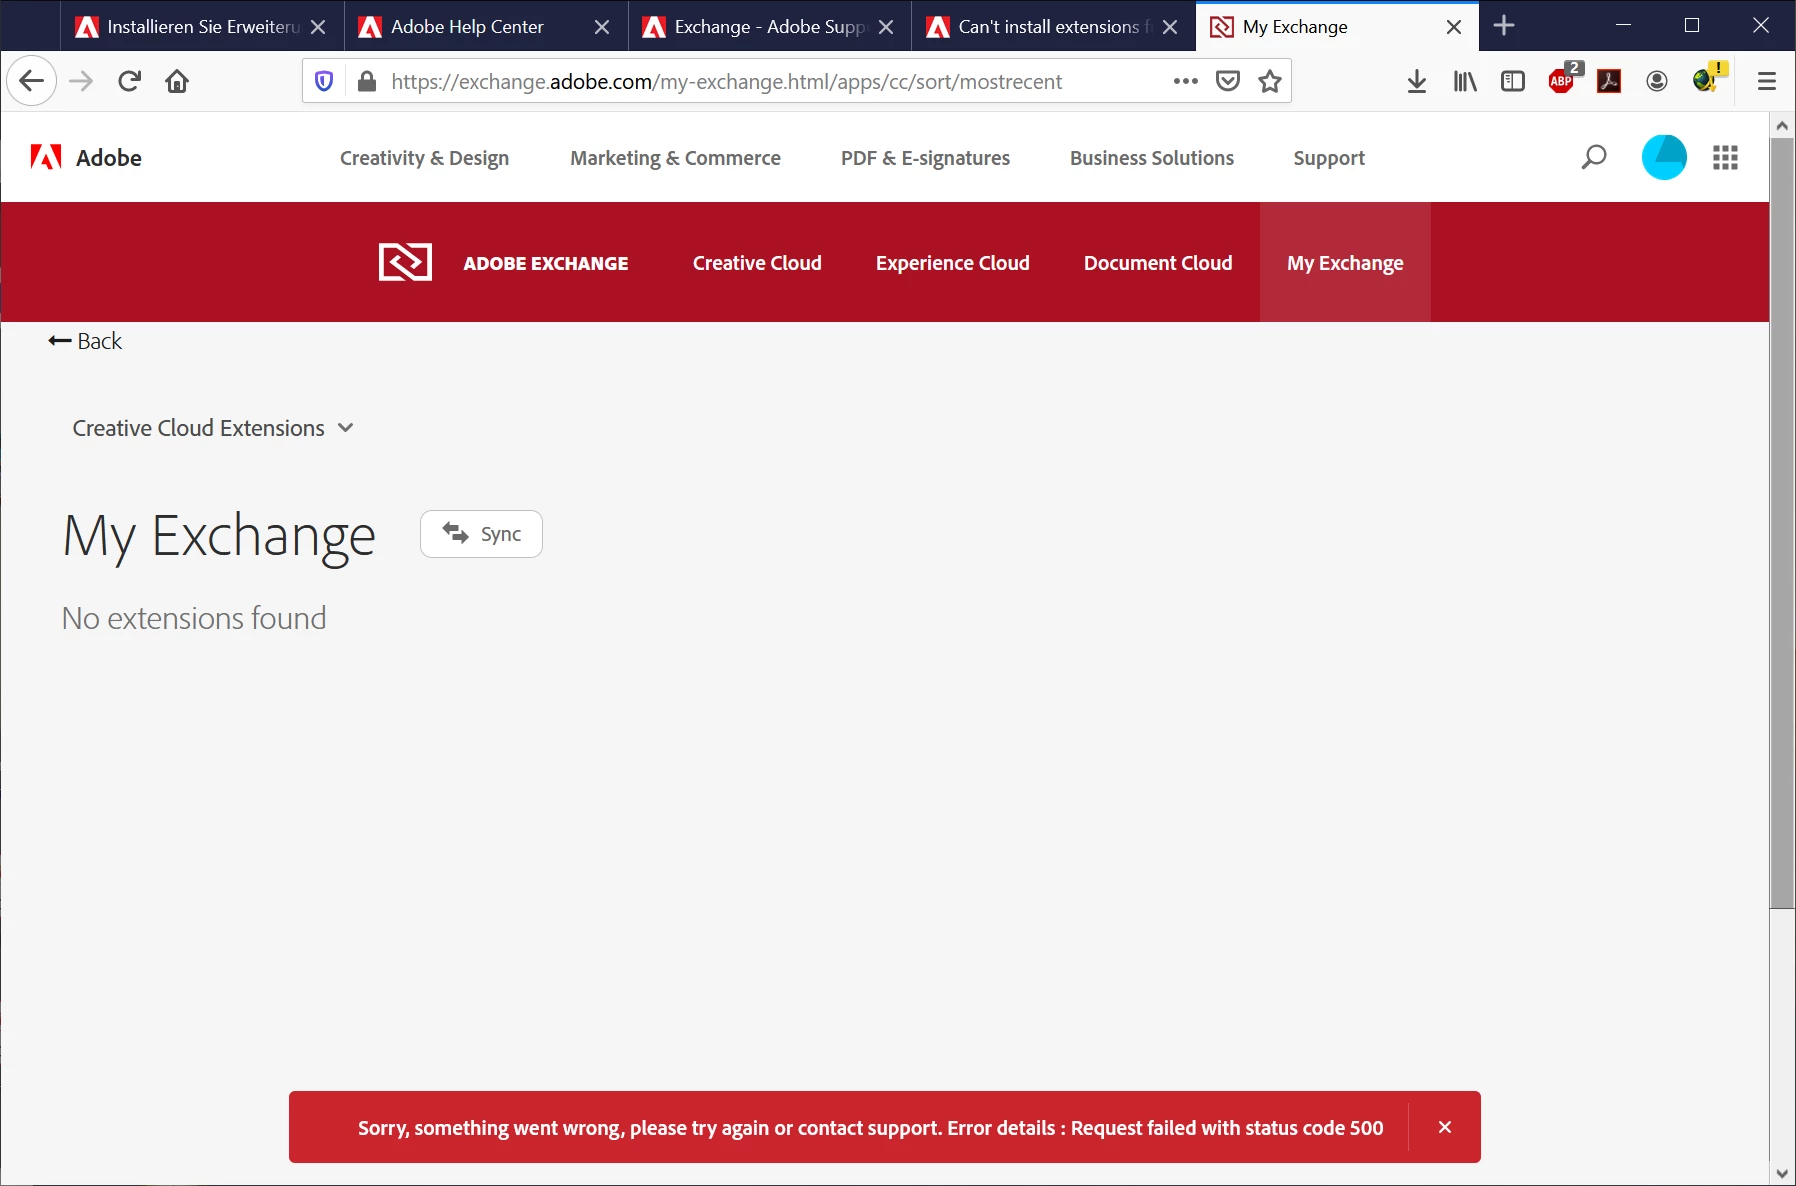This screenshot has height=1186, width=1796.
Task: Open Firefox account icon
Action: pyautogui.click(x=1657, y=81)
